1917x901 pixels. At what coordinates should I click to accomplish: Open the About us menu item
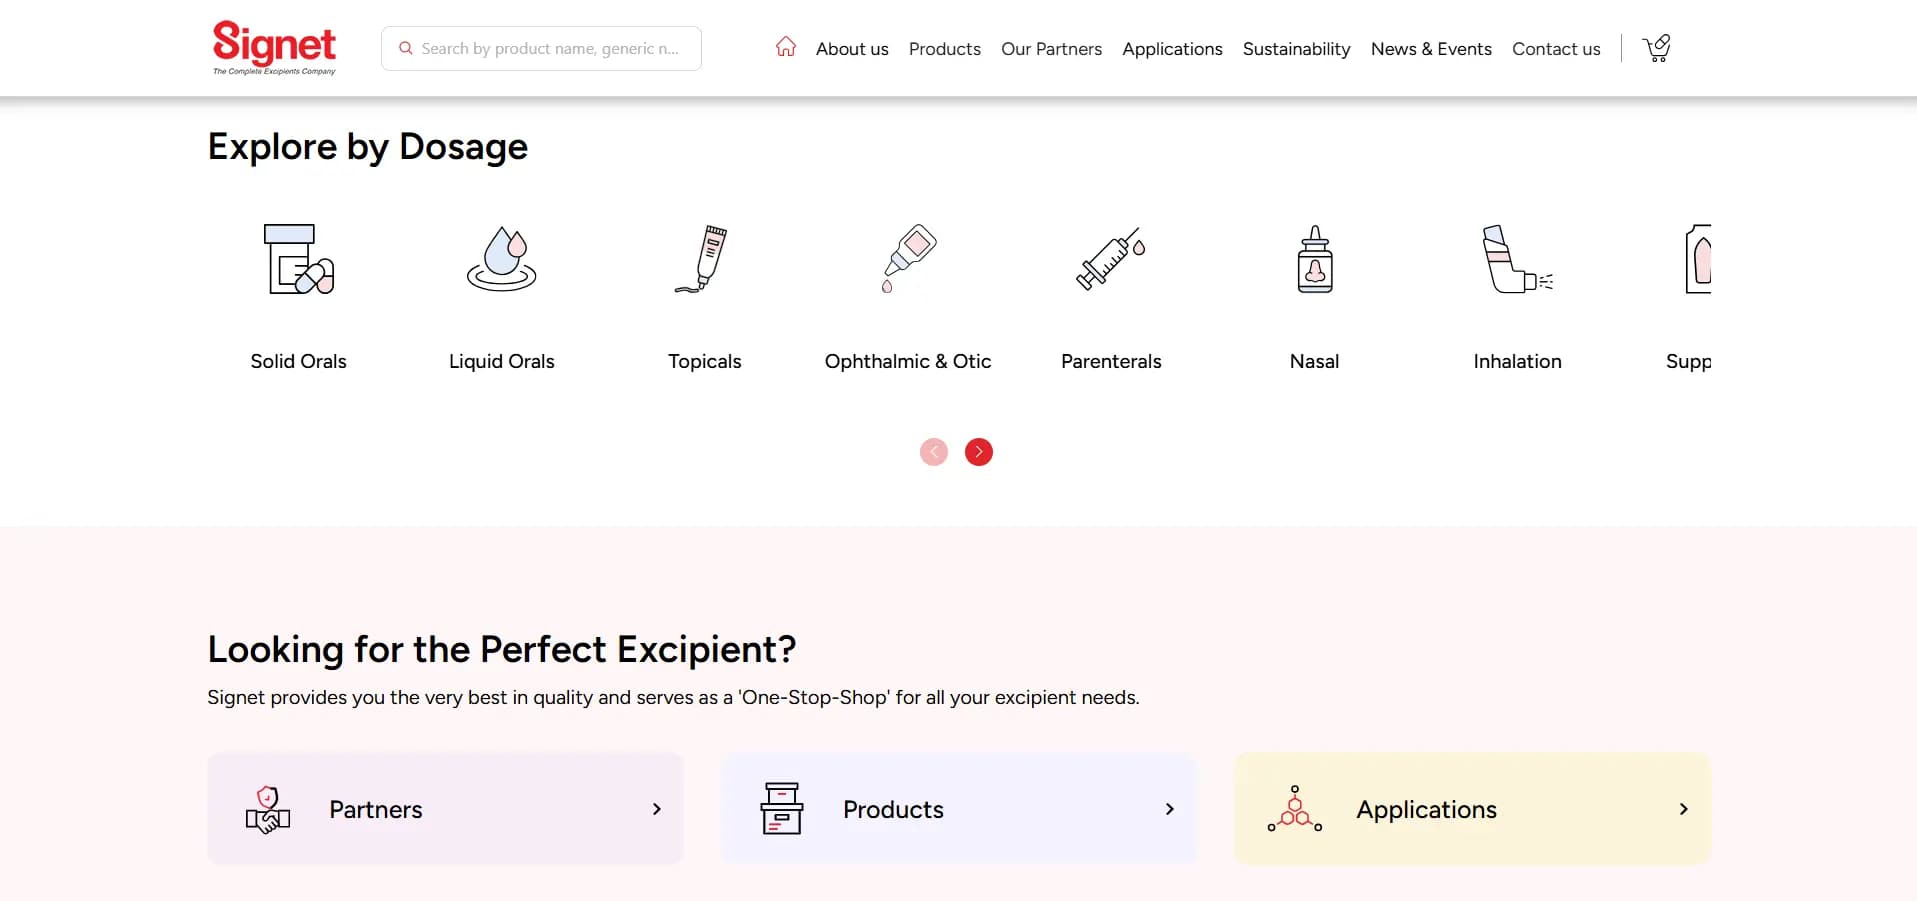851,48
